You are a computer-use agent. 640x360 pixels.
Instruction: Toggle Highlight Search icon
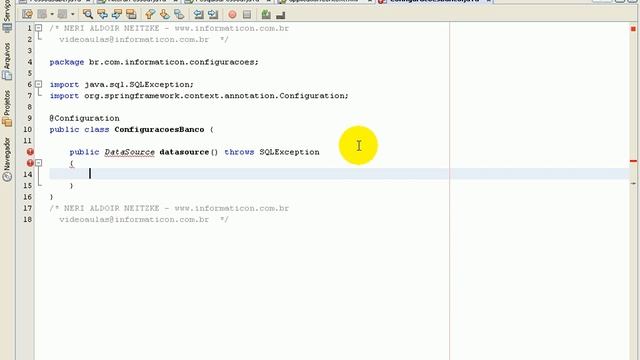131,14
